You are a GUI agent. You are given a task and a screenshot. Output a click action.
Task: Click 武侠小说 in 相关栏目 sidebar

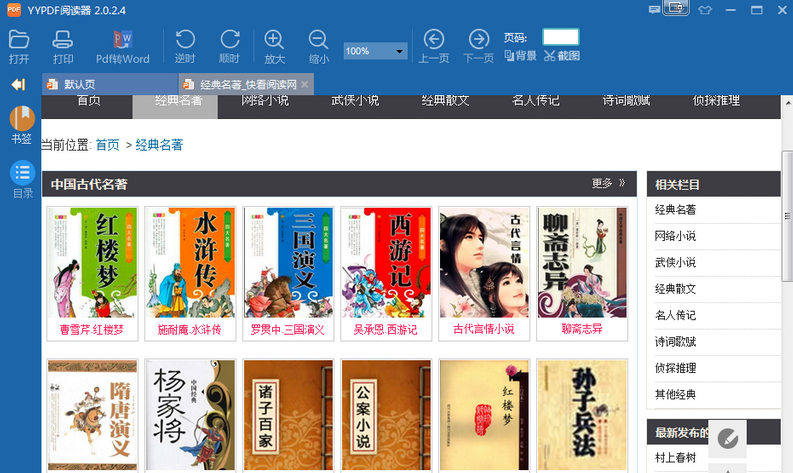(x=676, y=263)
